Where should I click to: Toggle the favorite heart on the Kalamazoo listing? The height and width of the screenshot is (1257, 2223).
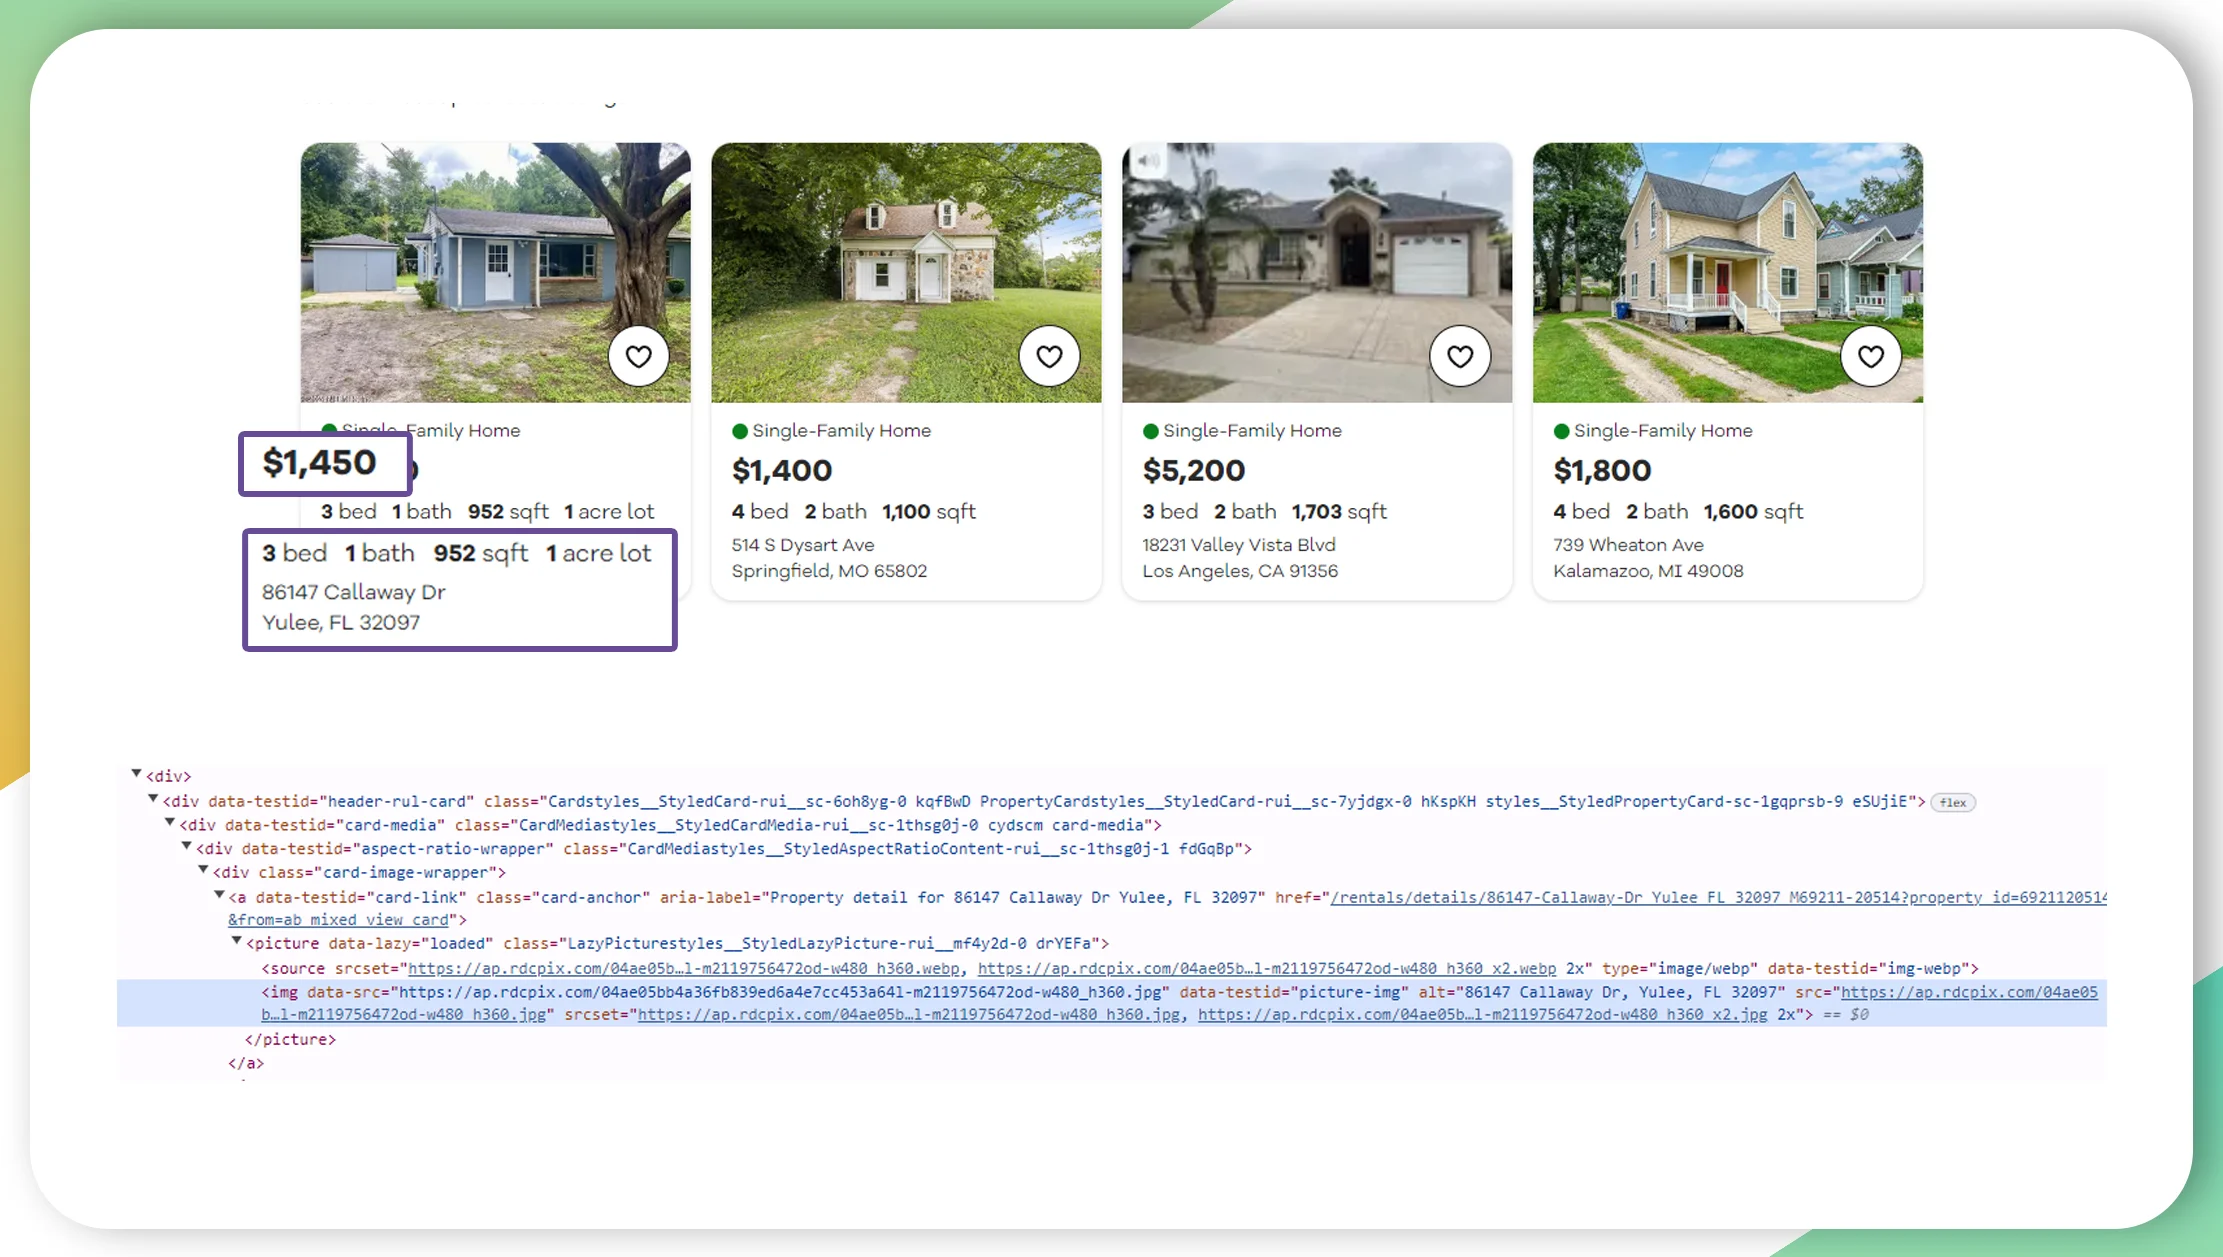coord(1871,355)
